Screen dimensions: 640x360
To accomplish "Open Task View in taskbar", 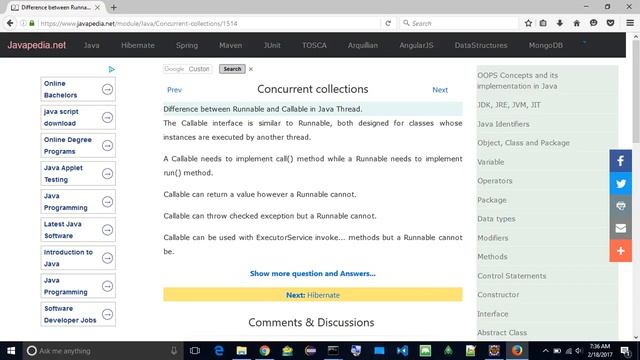I will click(195, 351).
